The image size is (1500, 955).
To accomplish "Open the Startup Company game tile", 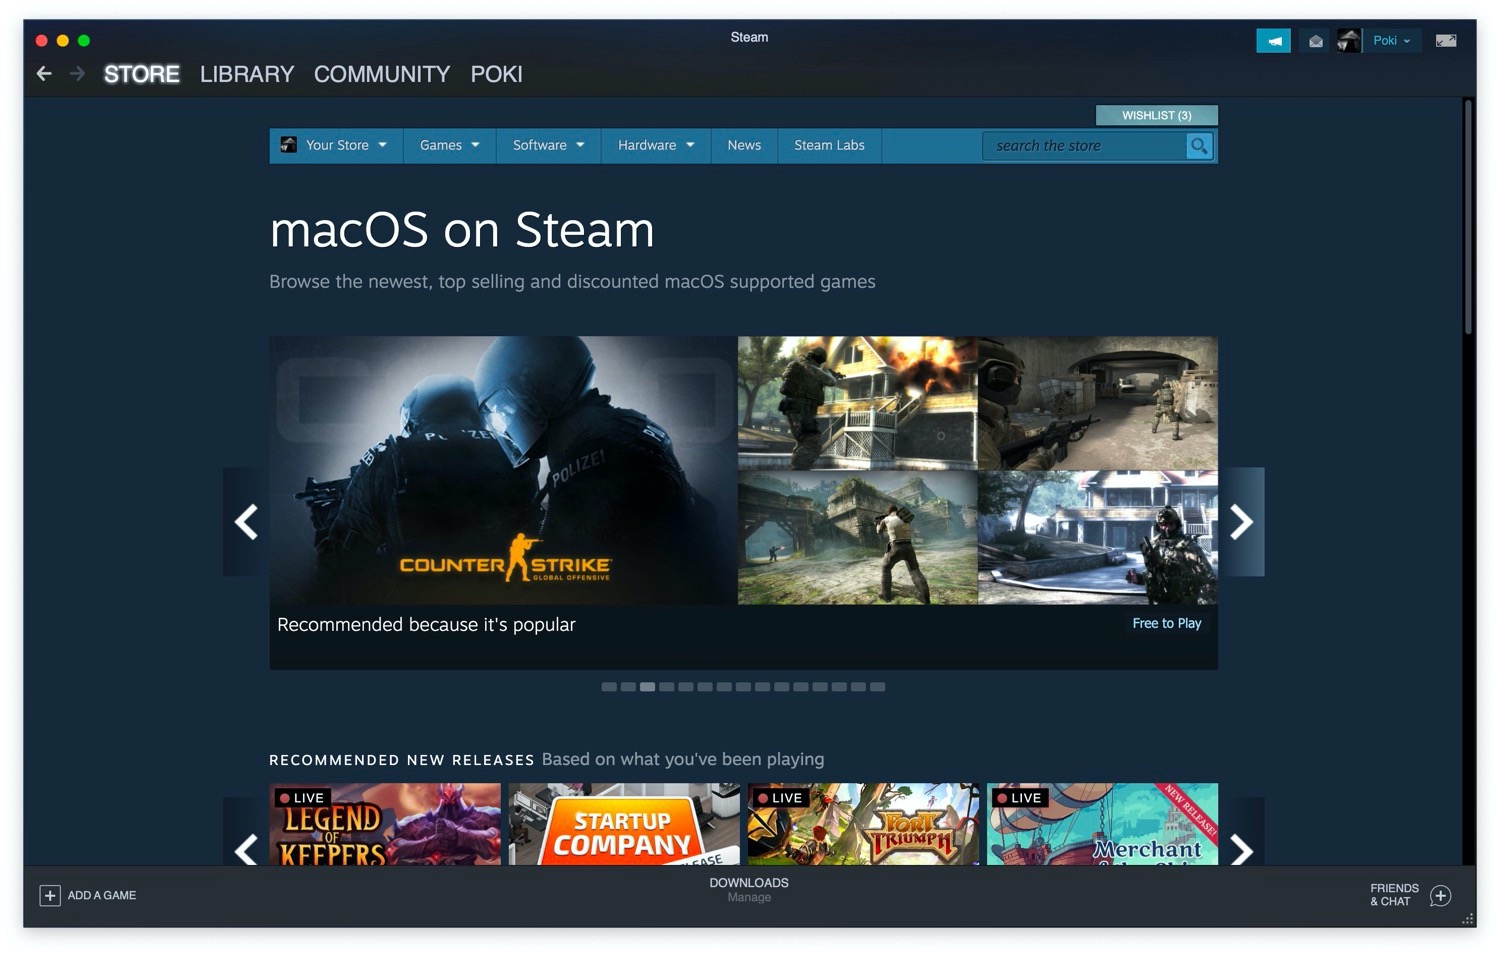I will pos(624,824).
